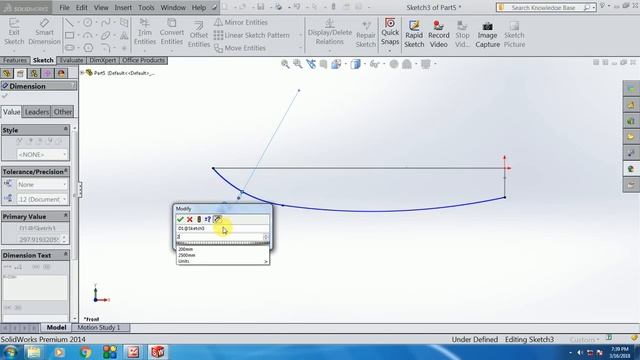Click the Primary Value number field
Image resolution: width=640 pixels, height=360 pixels.
[x=39, y=240]
